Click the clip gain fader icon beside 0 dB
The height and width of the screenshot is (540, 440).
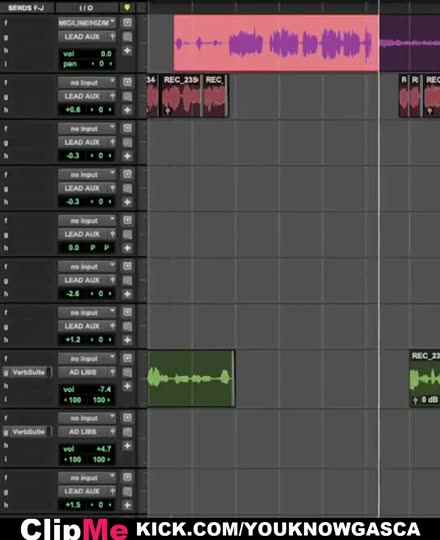416,400
